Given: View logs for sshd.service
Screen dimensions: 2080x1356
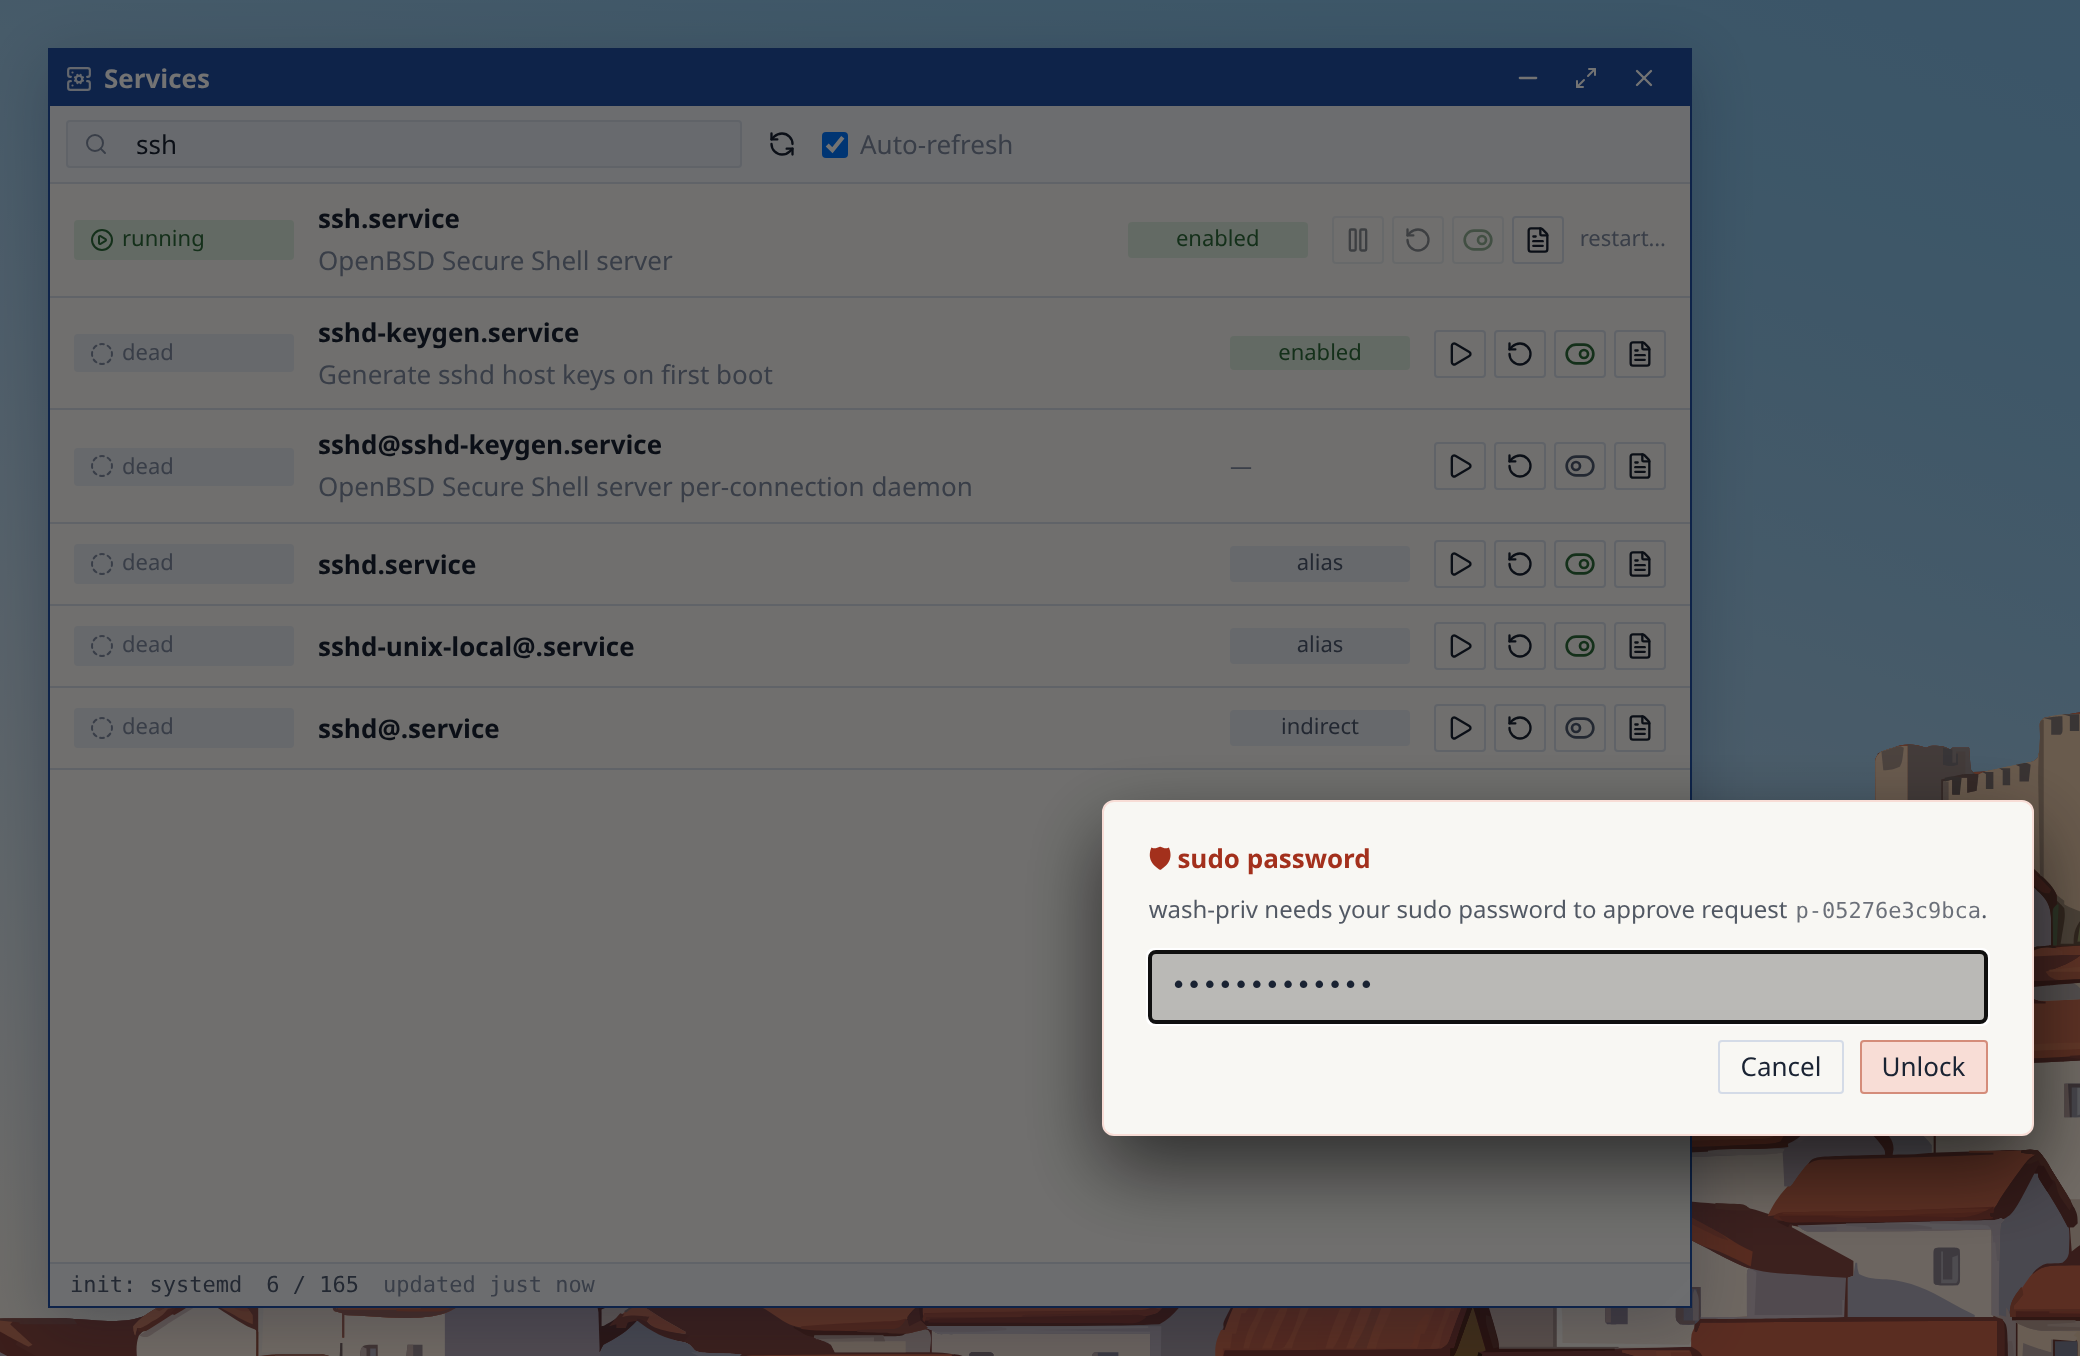Looking at the screenshot, I should [1640, 564].
